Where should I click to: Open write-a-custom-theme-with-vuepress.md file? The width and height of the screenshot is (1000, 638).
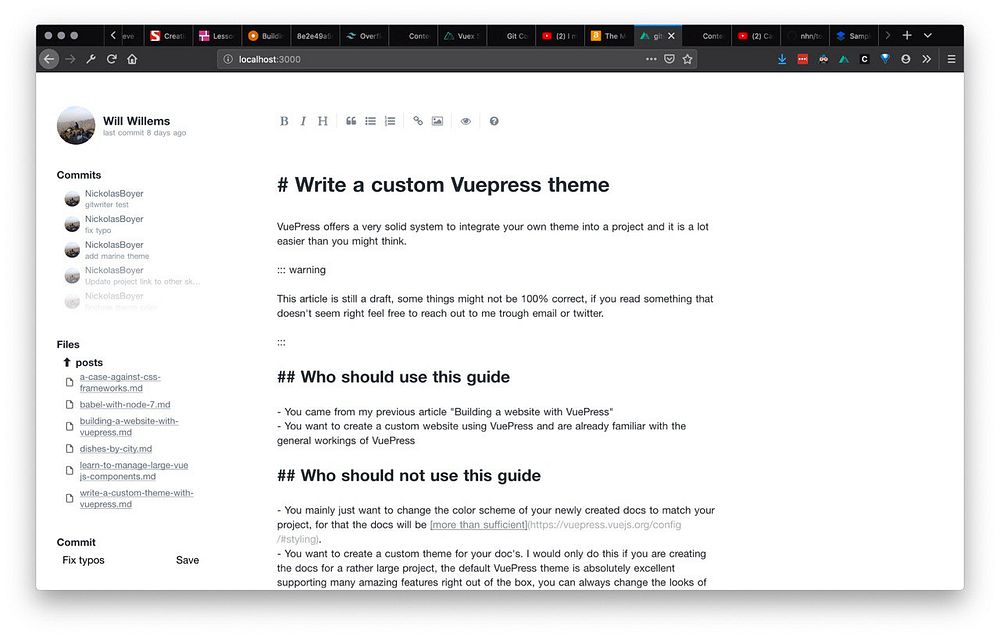coord(136,498)
